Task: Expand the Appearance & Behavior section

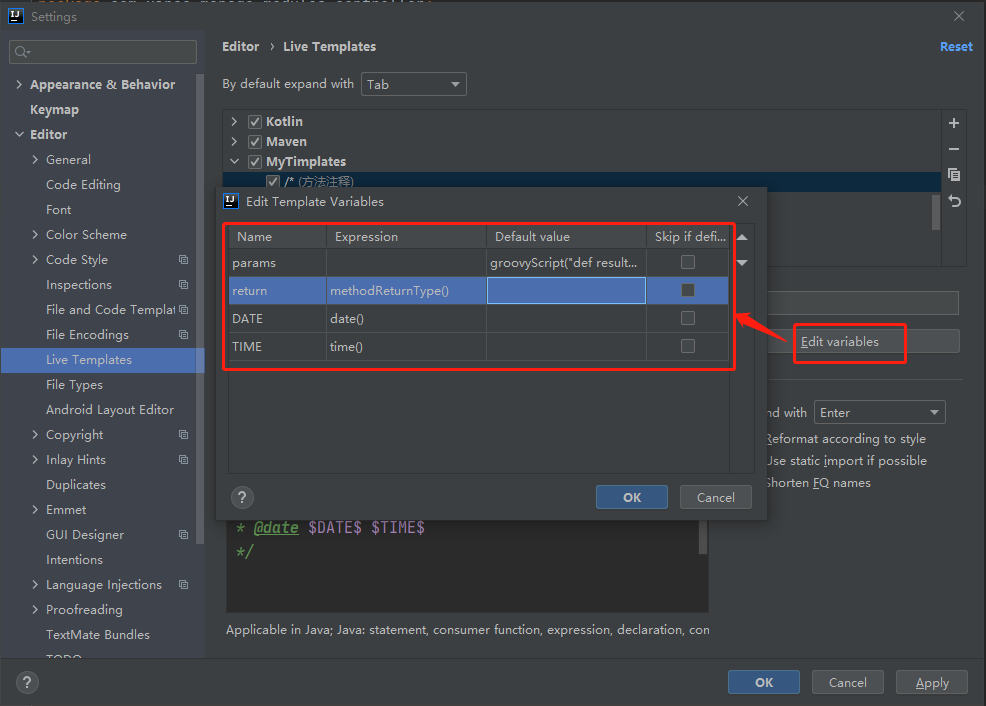Action: click(x=19, y=85)
